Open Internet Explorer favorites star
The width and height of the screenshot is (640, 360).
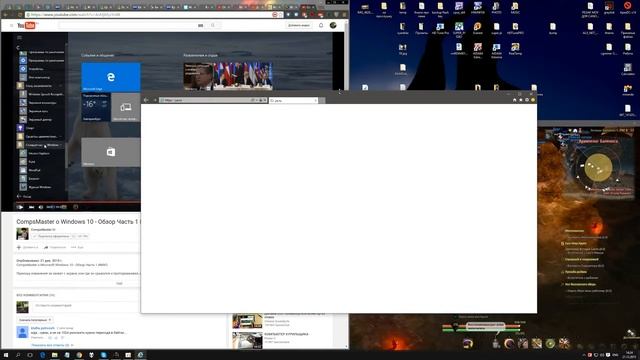click(520, 100)
